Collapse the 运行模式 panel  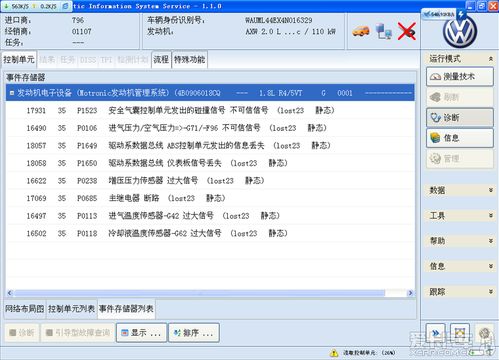coord(491,59)
